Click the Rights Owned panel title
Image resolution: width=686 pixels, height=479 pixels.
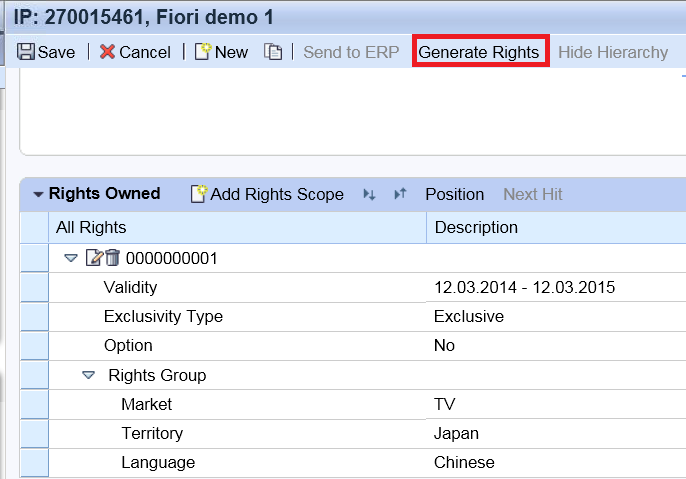(105, 193)
